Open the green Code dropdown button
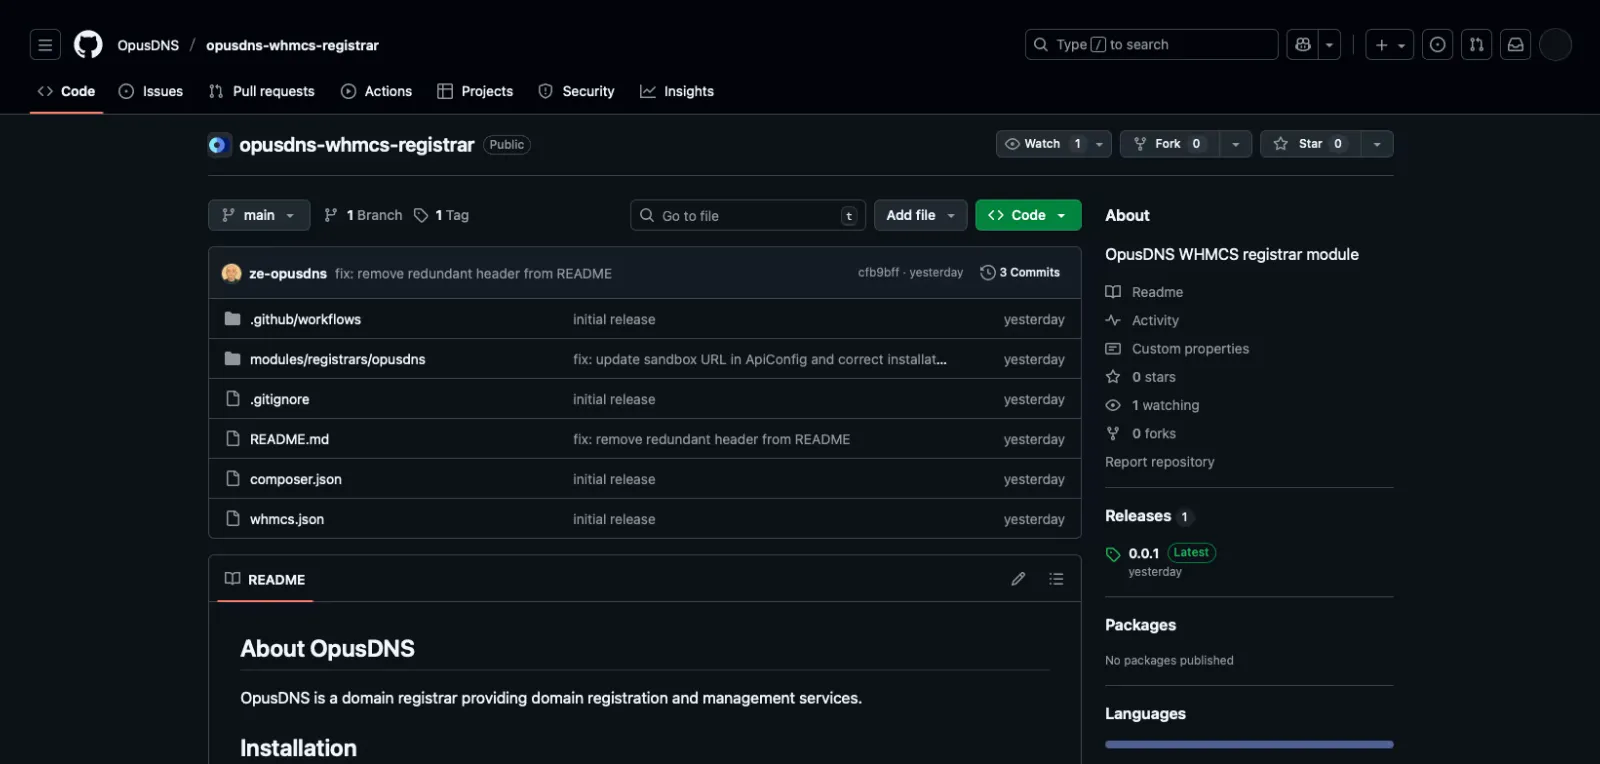 point(1028,215)
